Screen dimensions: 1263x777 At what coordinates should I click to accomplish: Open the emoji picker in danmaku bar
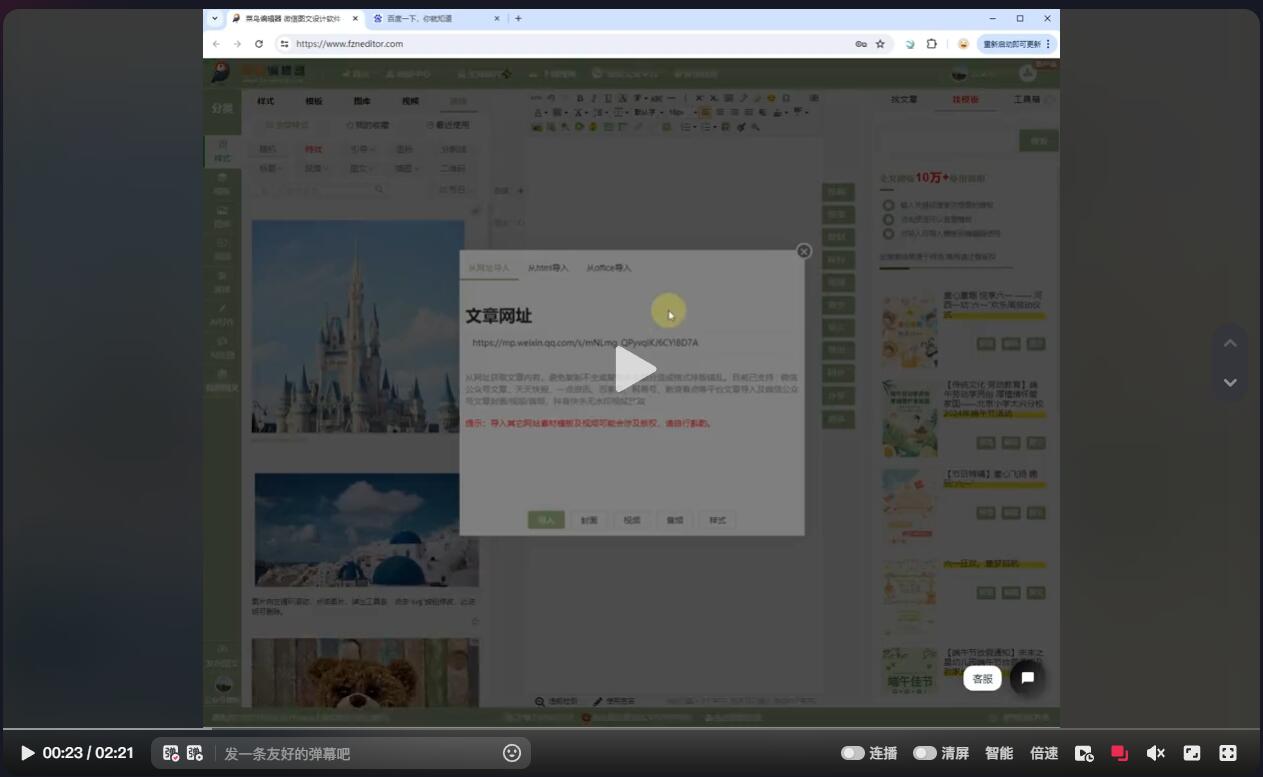tap(512, 753)
